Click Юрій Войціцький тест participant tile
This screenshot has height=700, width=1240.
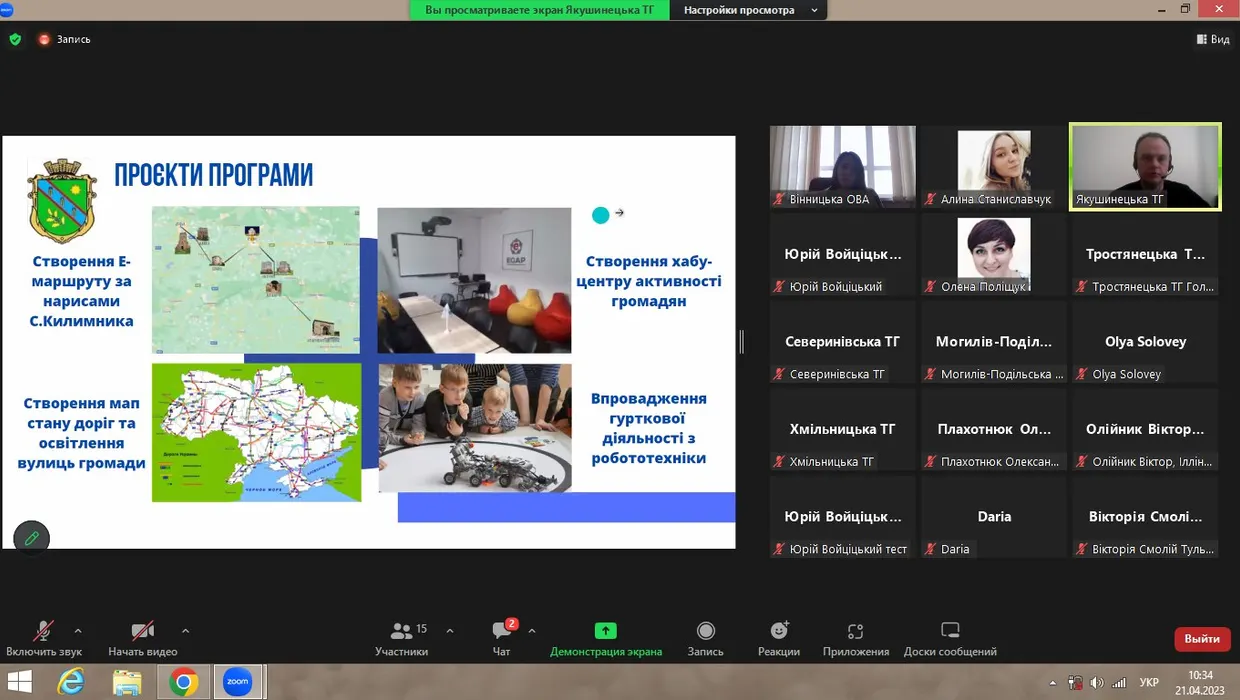(842, 517)
